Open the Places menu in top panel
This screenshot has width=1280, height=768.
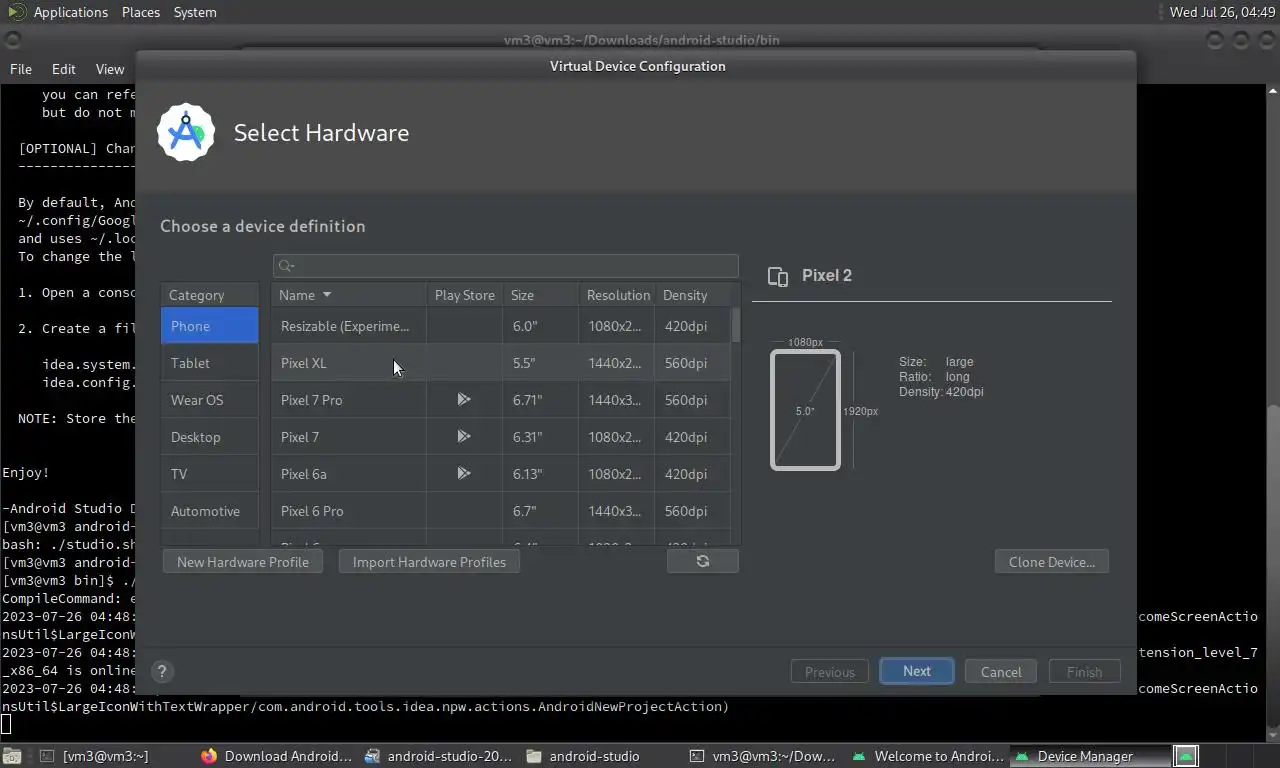point(141,12)
